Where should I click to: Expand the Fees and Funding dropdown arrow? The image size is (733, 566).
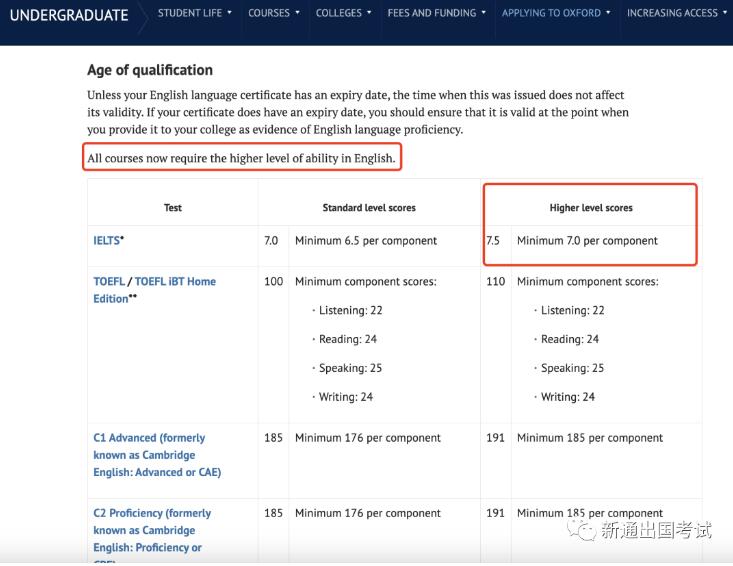[x=483, y=13]
